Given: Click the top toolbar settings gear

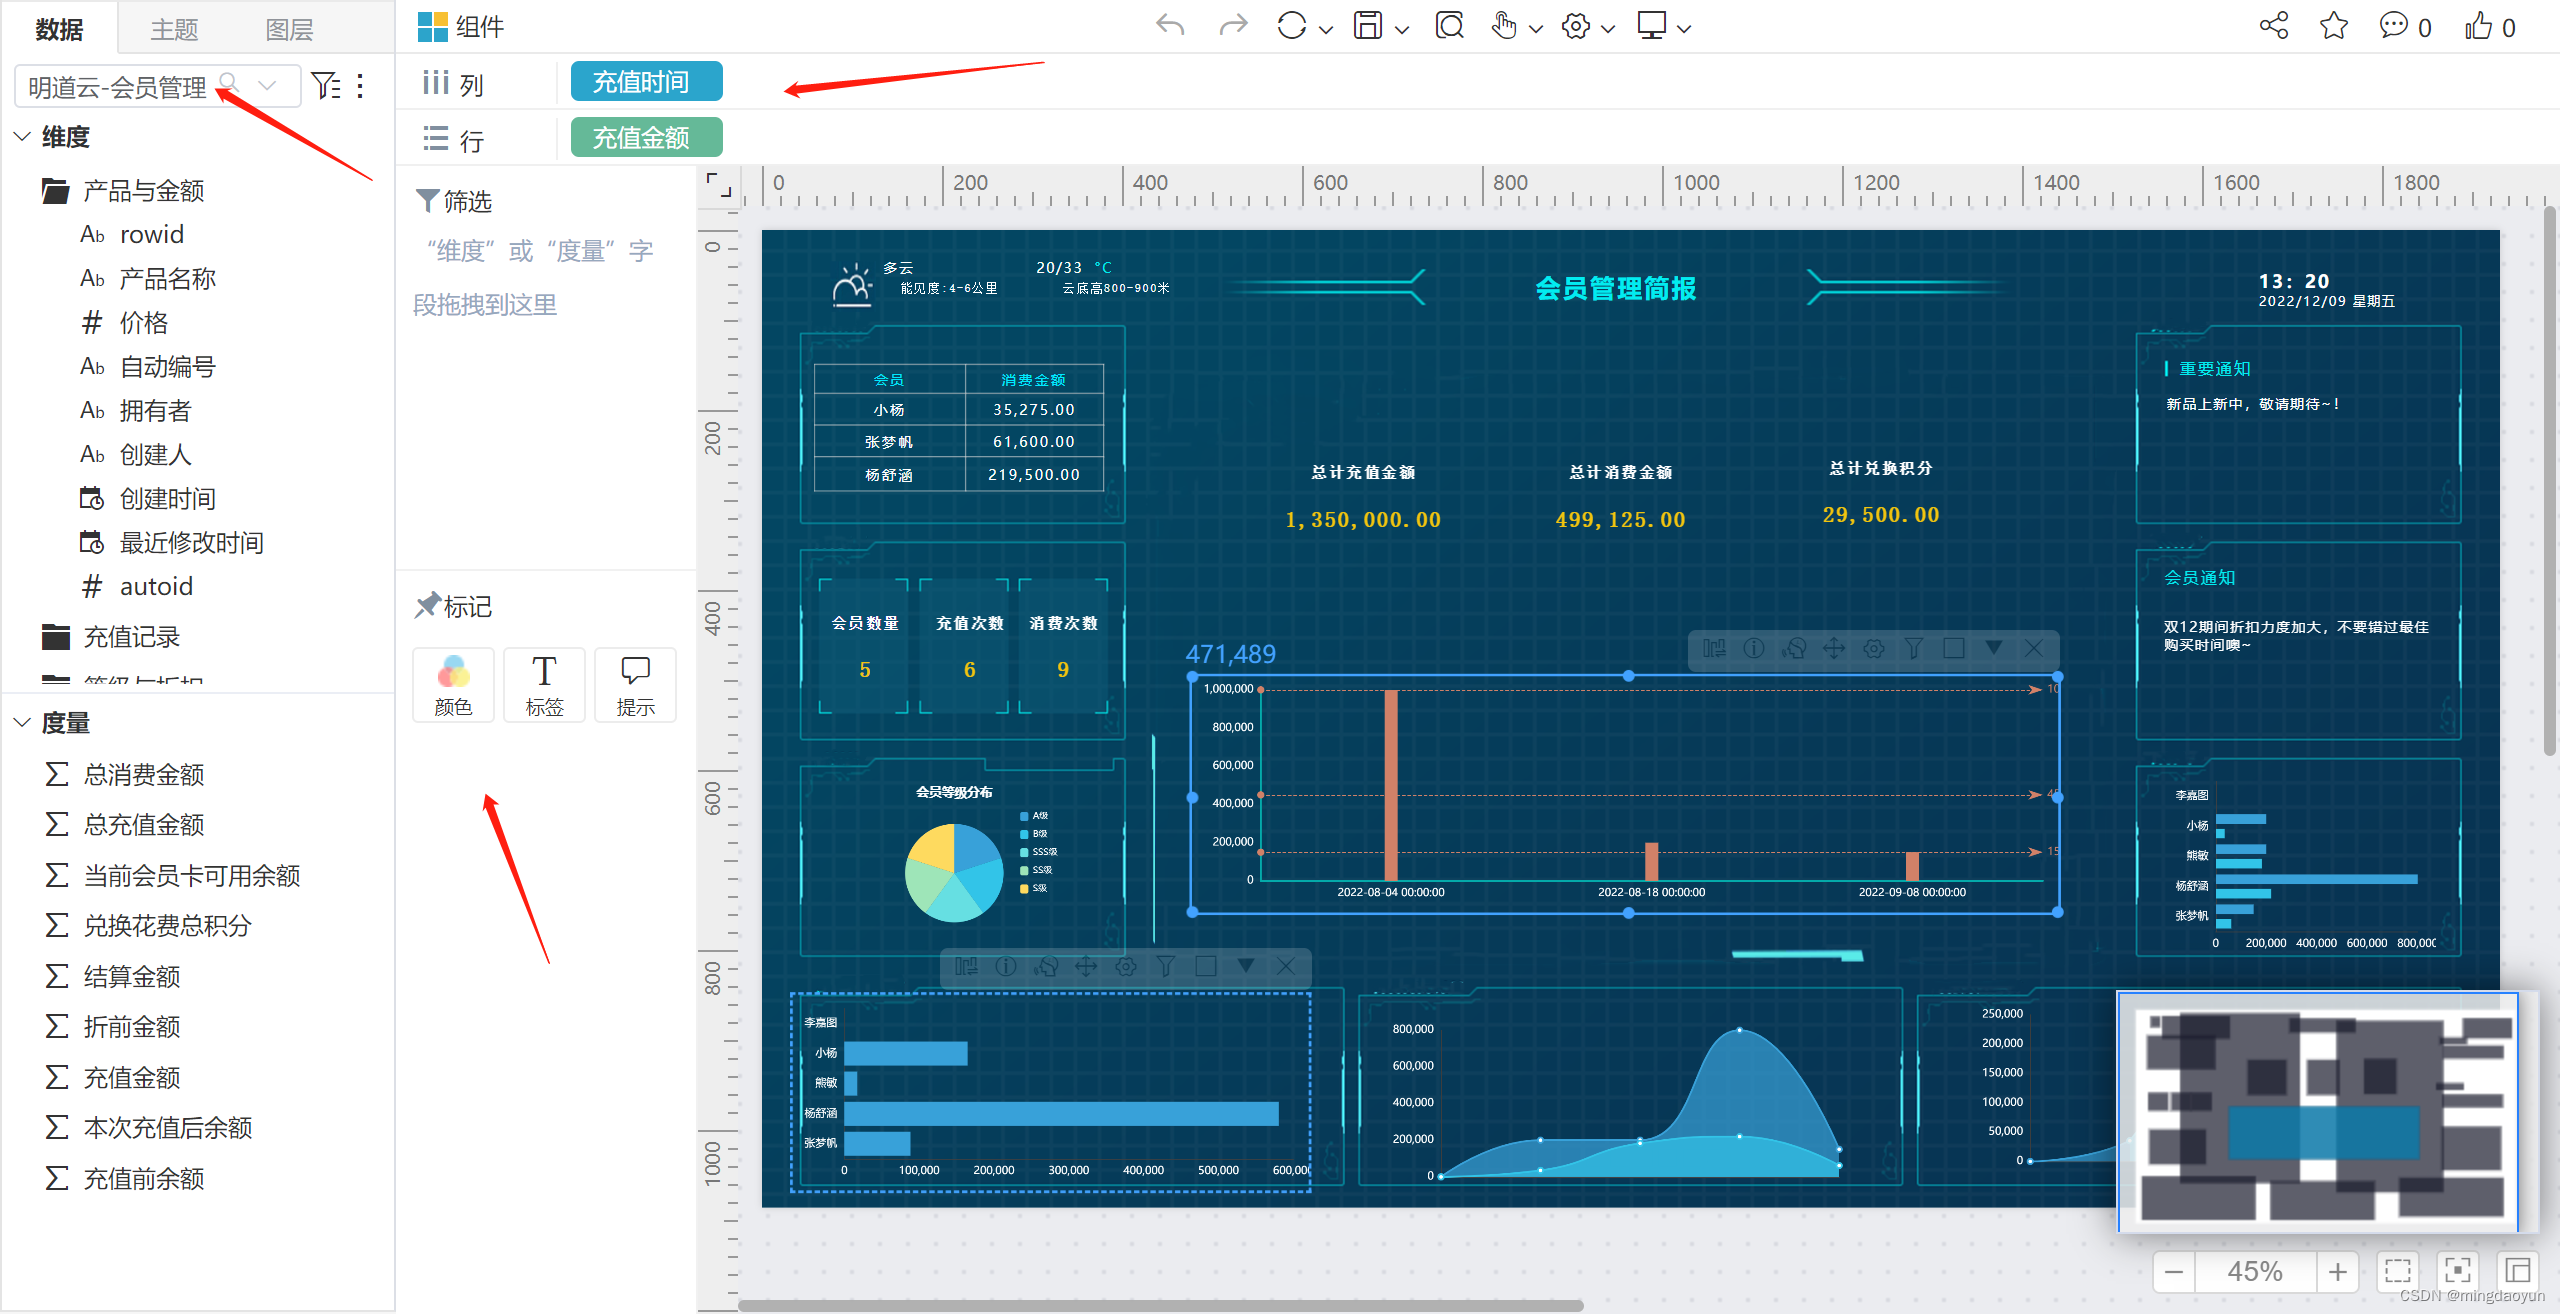Looking at the screenshot, I should click(1575, 26).
